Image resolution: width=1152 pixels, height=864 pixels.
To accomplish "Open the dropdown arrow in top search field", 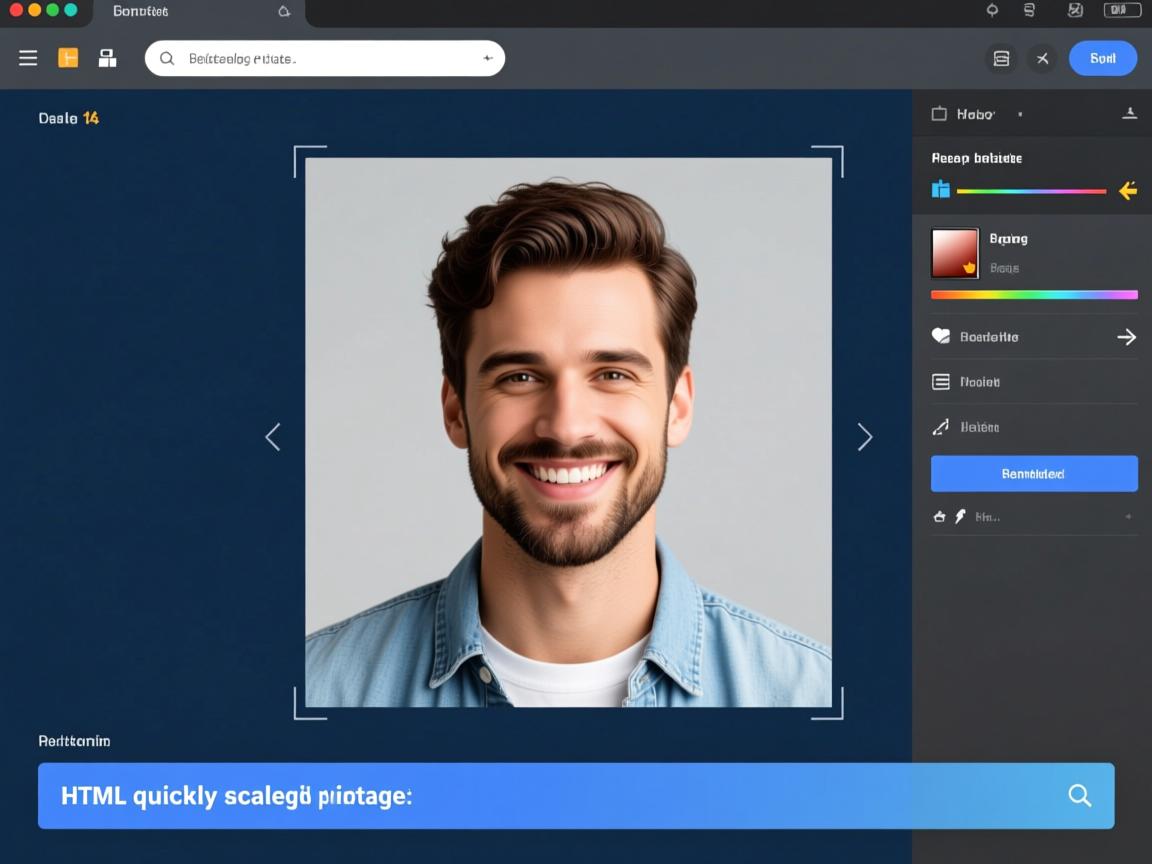I will click(x=488, y=58).
